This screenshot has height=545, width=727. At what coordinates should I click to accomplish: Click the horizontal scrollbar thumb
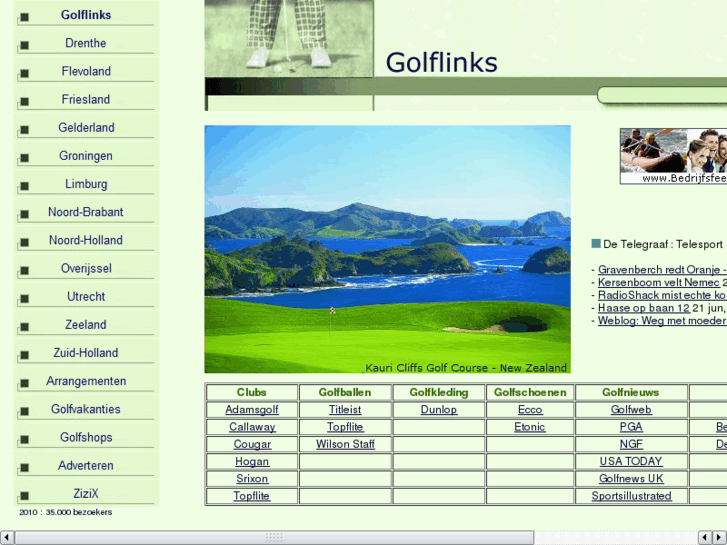pyautogui.click(x=274, y=538)
